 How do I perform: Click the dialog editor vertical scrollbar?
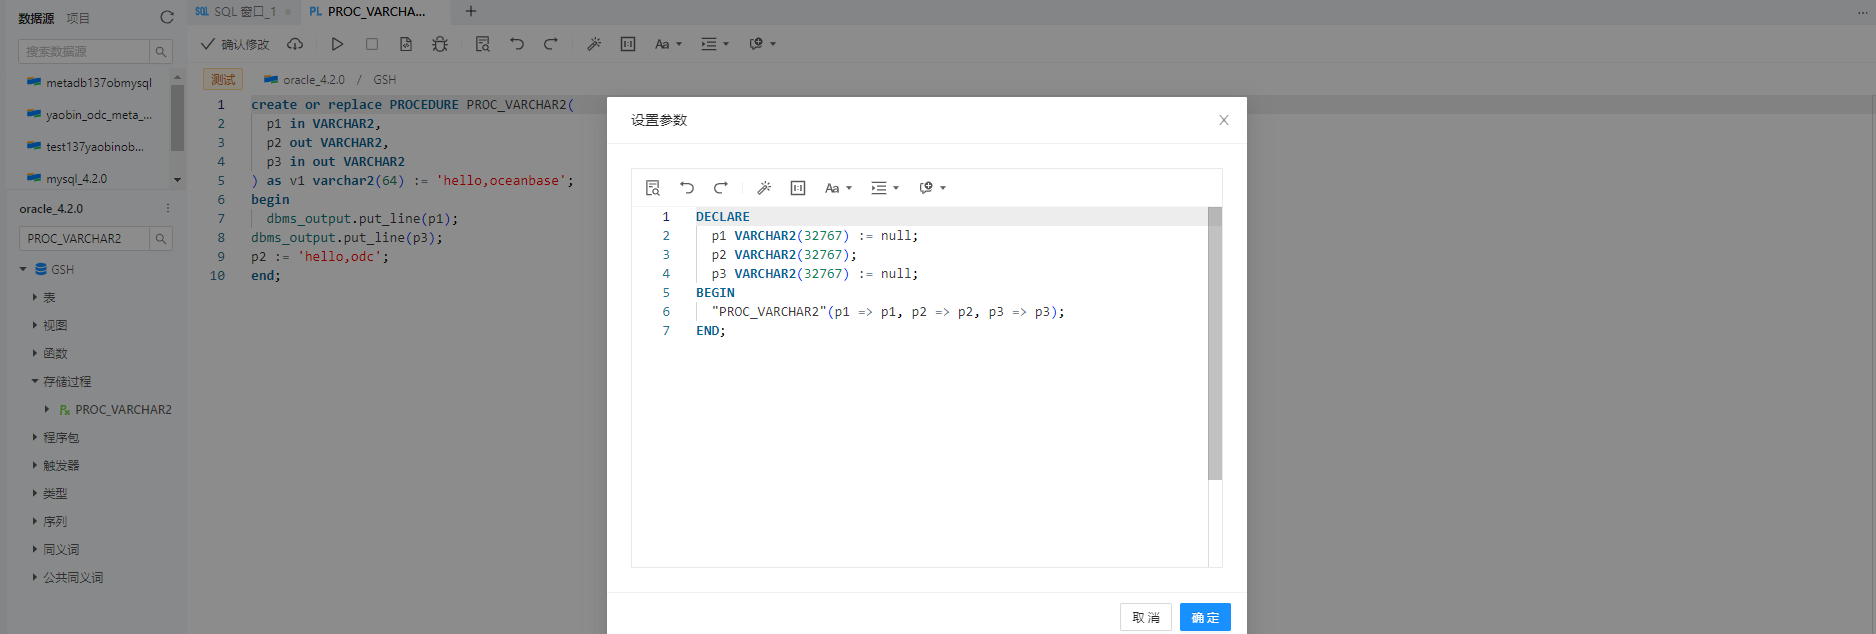pos(1215,343)
